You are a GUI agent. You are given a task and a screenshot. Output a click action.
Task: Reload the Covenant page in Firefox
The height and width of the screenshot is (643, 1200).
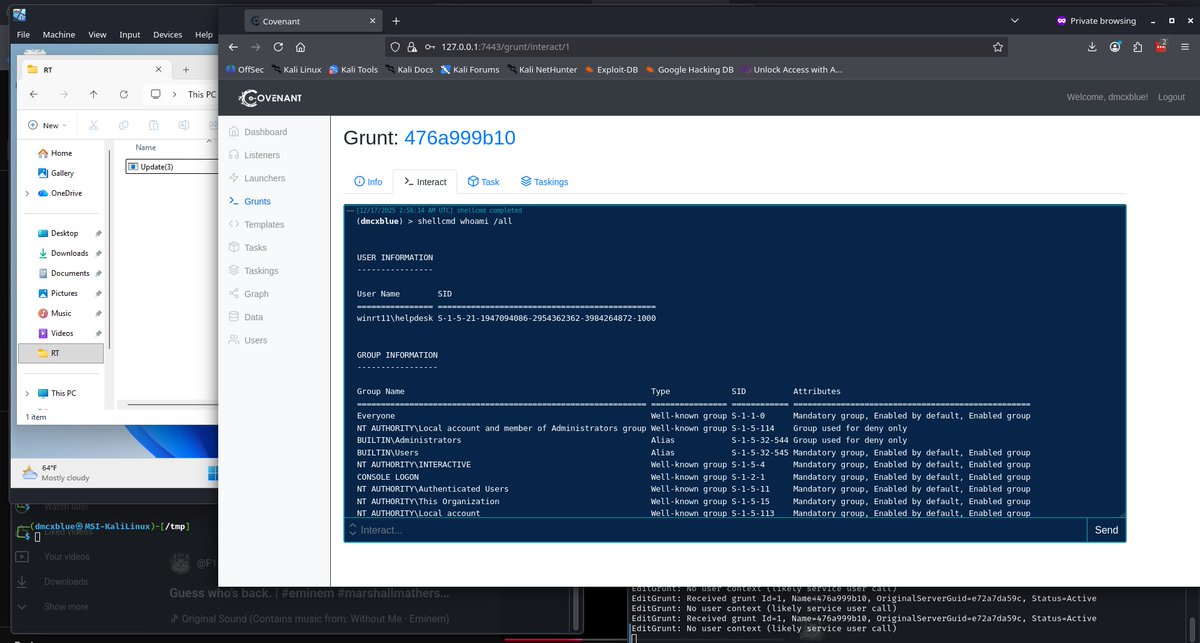pos(278,47)
